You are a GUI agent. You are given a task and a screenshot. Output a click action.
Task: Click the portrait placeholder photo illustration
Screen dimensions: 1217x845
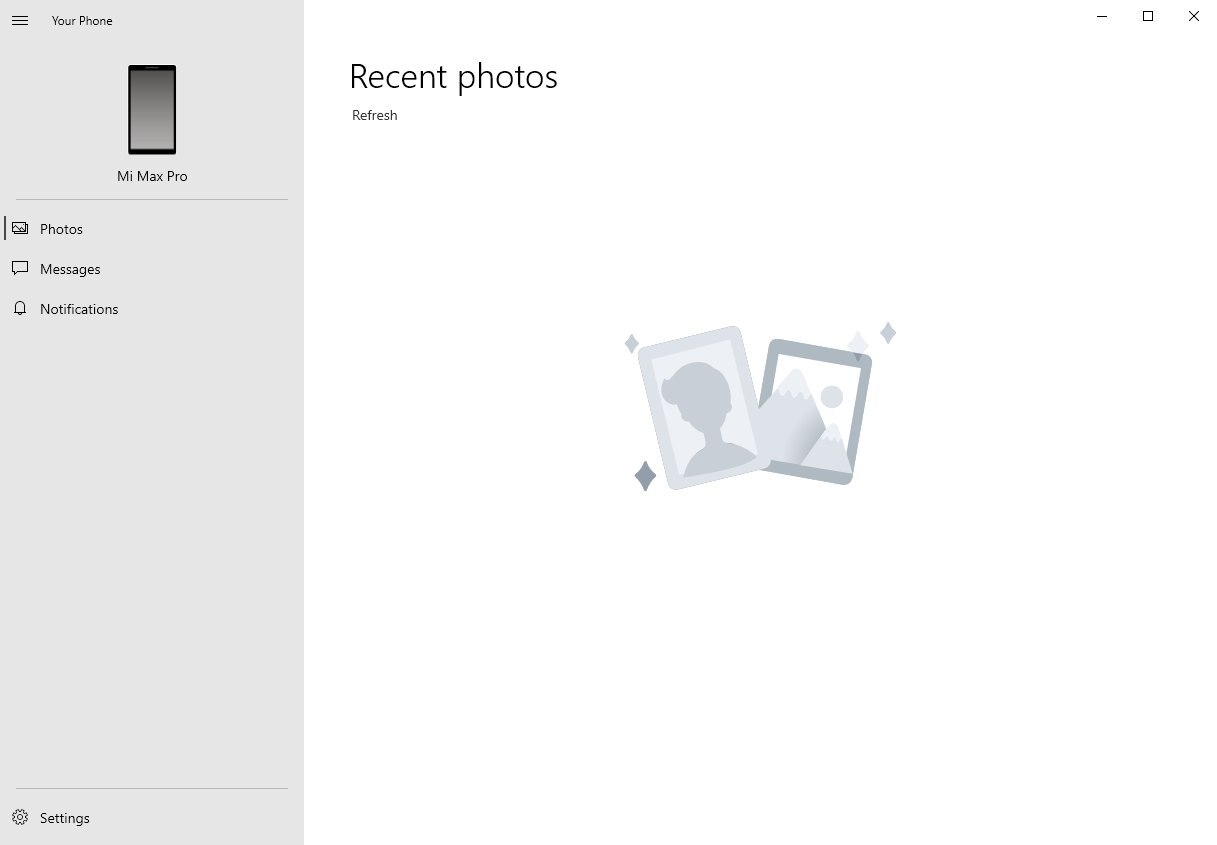tap(703, 408)
